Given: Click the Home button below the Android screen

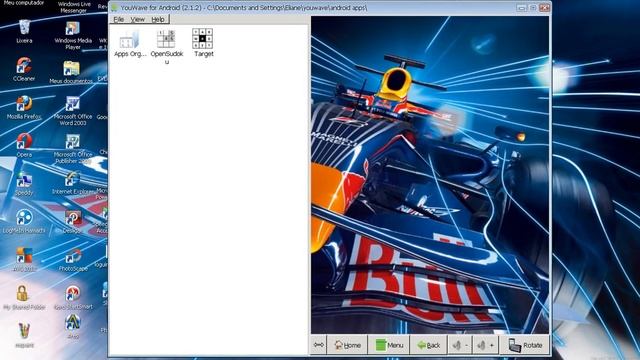Looking at the screenshot, I should [347, 345].
